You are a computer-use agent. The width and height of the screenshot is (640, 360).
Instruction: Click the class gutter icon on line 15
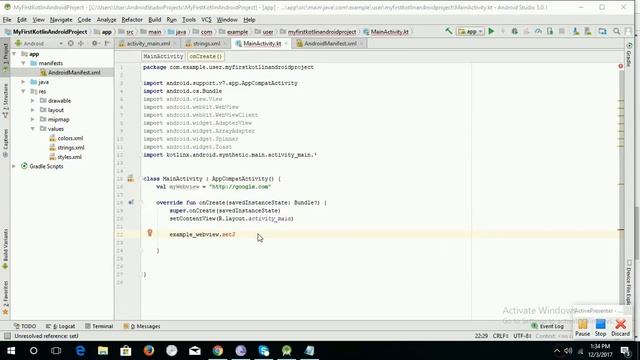tap(131, 178)
